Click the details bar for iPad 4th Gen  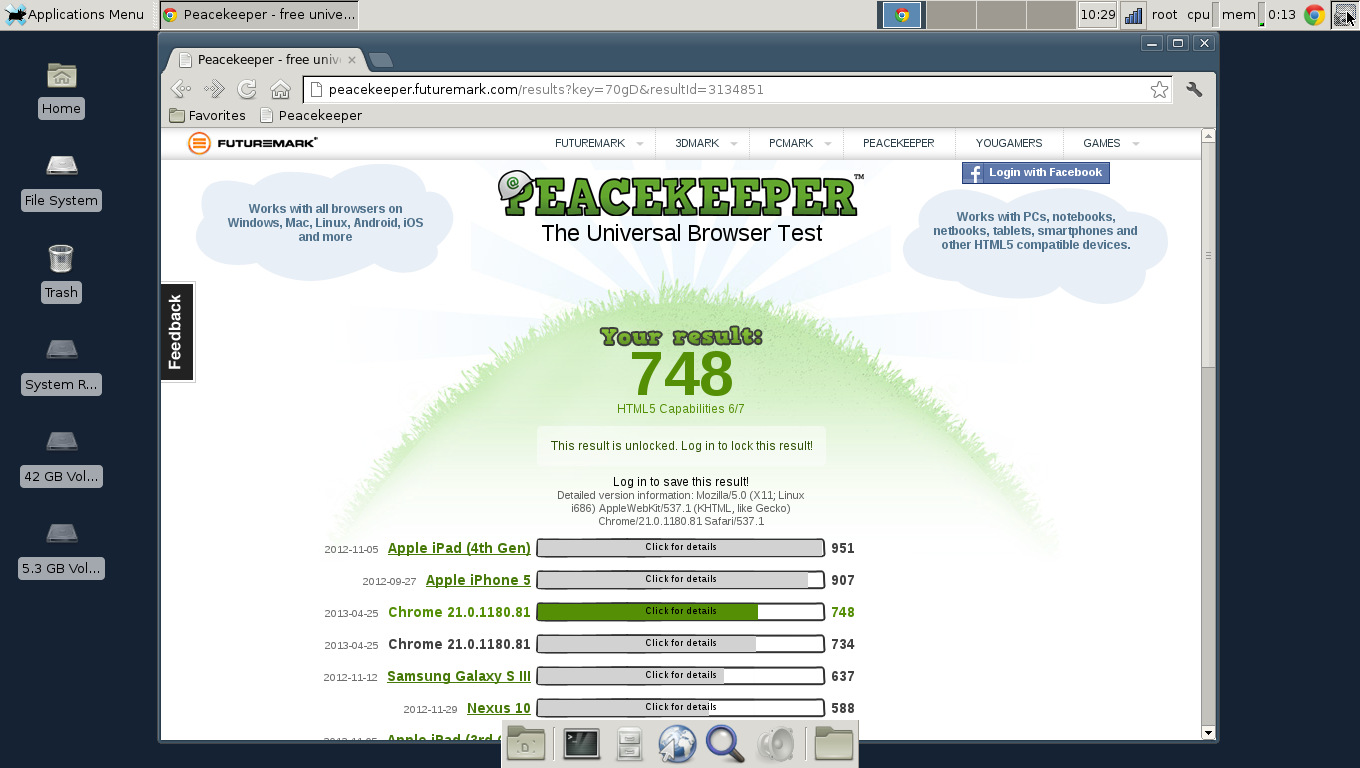tap(681, 548)
